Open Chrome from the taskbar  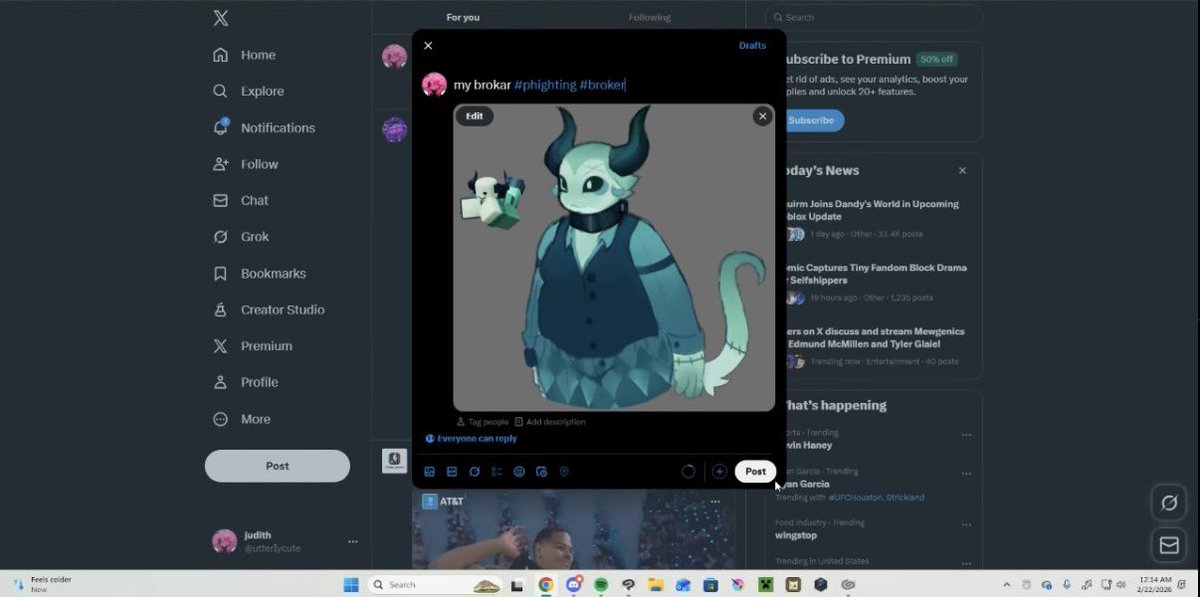point(546,584)
